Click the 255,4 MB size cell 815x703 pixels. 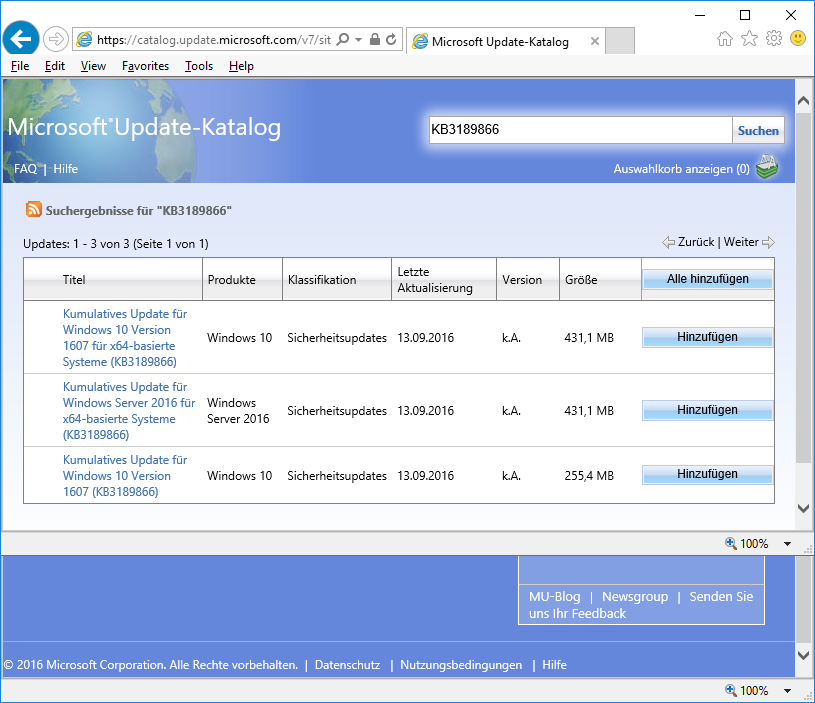pyautogui.click(x=589, y=475)
